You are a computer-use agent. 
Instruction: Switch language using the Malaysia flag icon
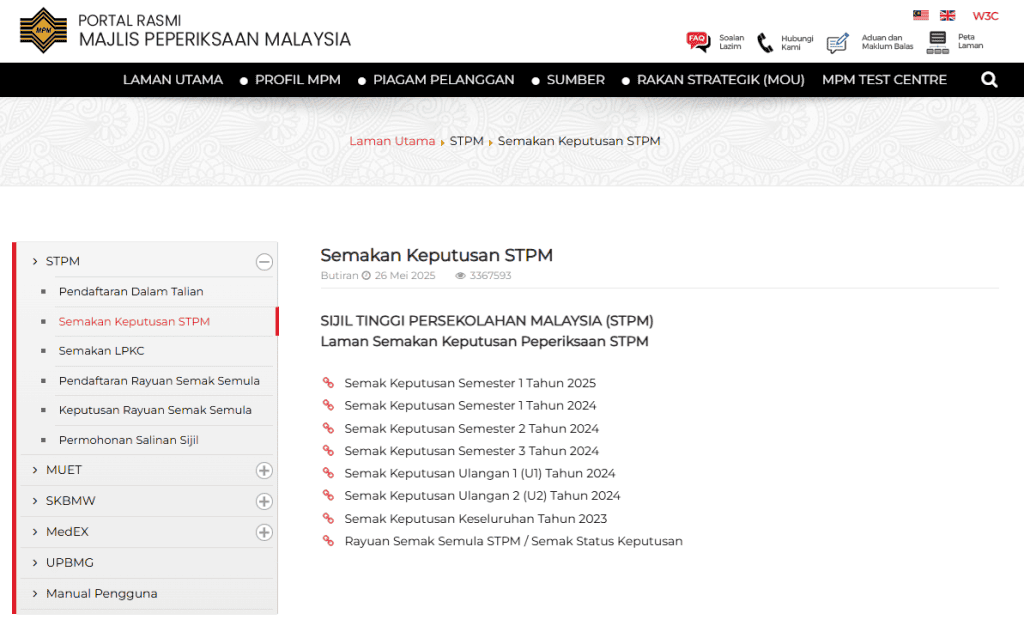pos(921,15)
